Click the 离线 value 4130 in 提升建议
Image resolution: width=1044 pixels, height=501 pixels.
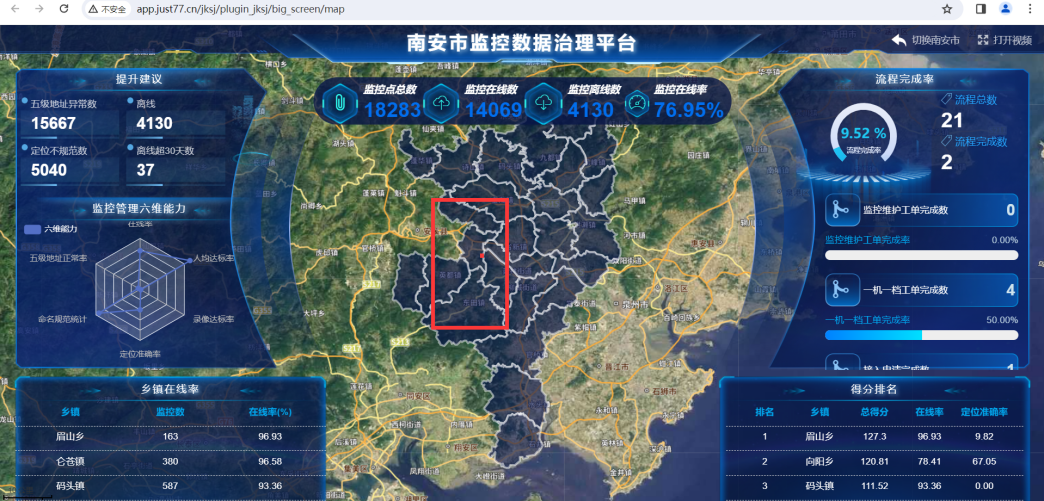[x=154, y=123]
